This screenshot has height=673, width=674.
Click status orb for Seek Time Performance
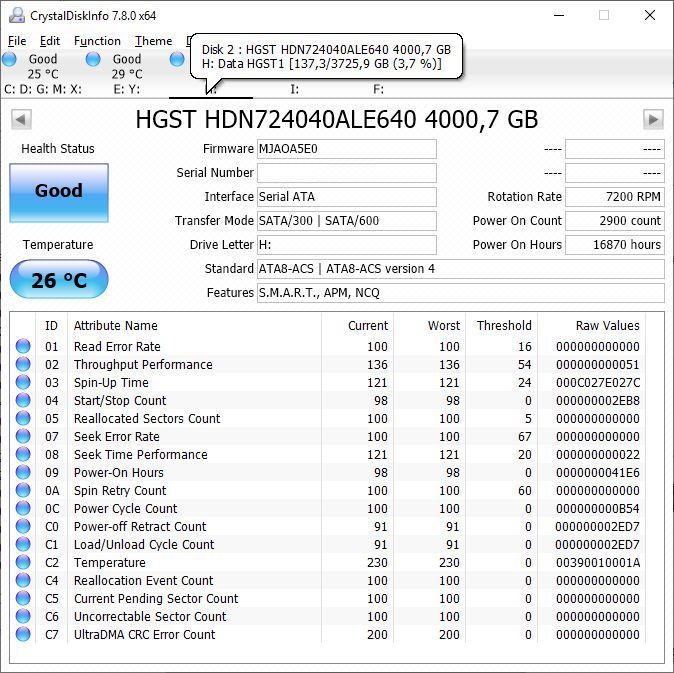tap(23, 454)
